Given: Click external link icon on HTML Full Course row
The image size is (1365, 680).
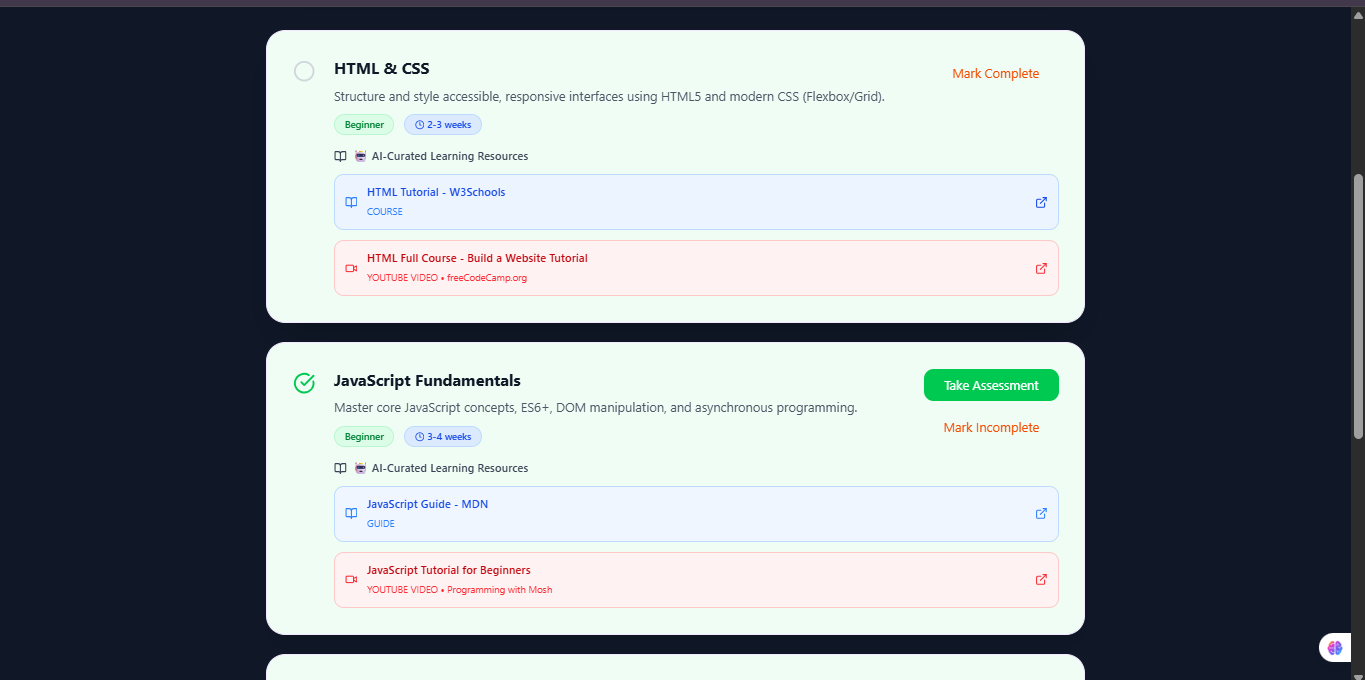Looking at the screenshot, I should coord(1041,268).
